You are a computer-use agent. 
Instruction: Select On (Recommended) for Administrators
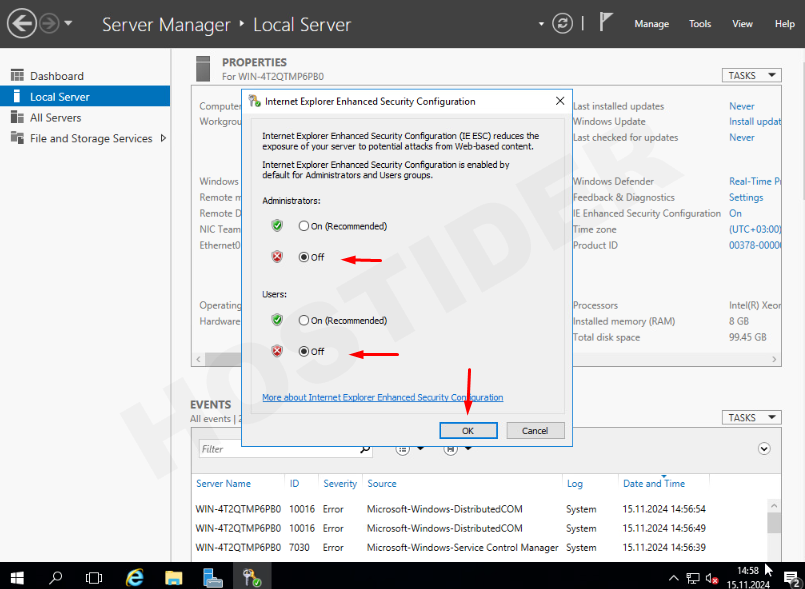point(304,226)
